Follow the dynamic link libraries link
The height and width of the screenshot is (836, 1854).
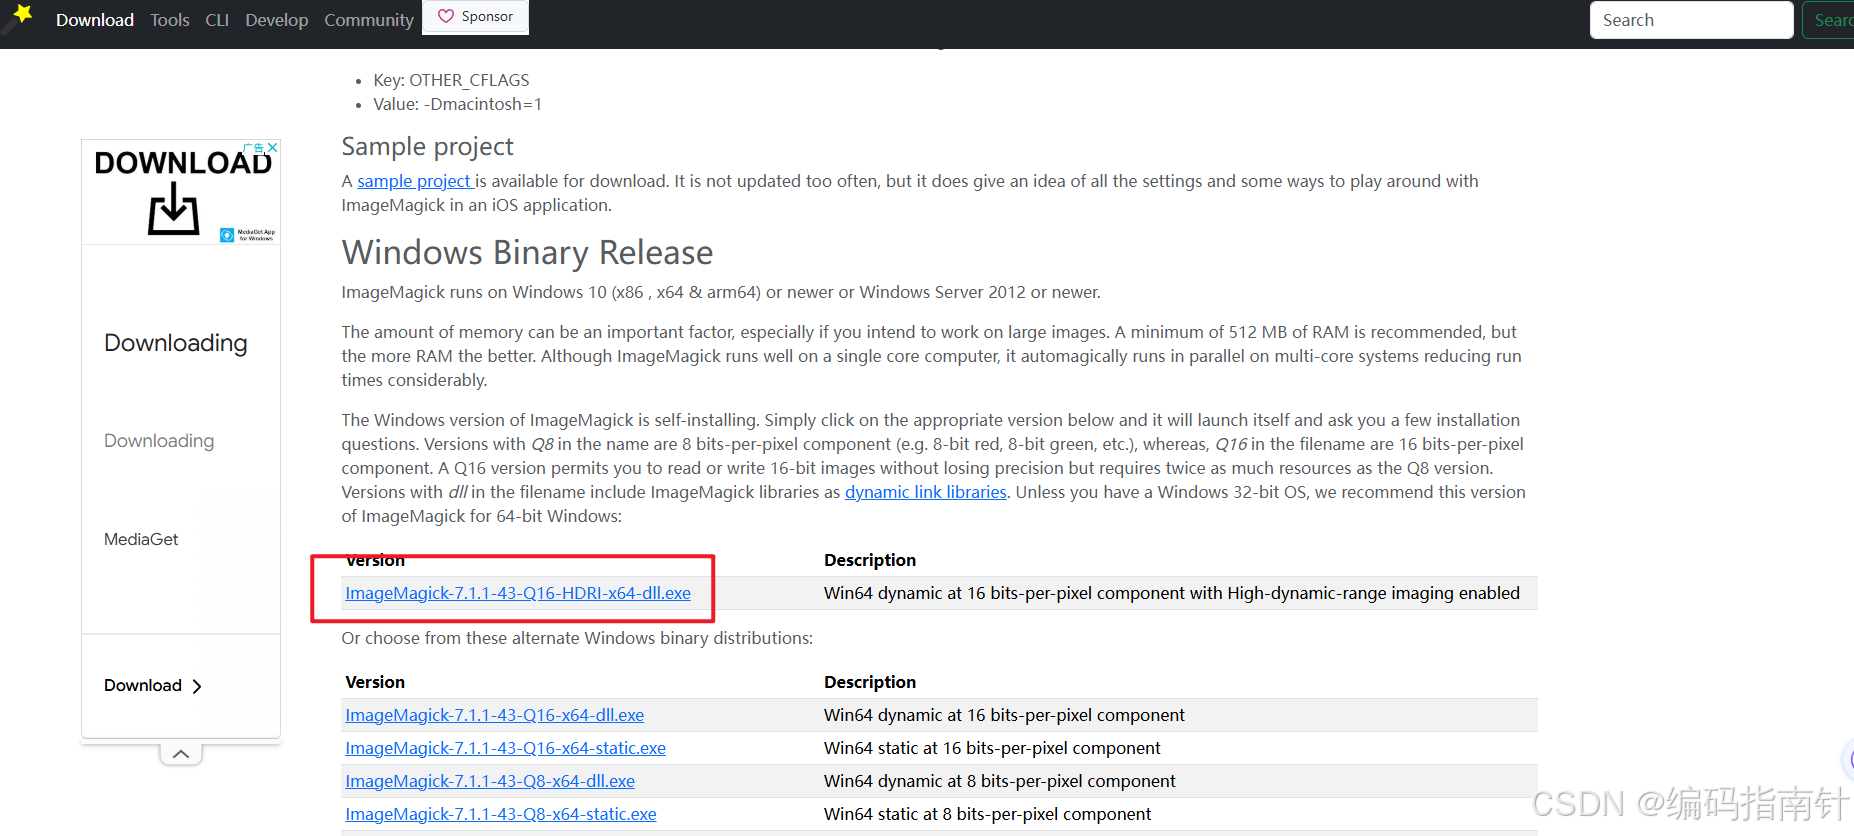click(926, 492)
